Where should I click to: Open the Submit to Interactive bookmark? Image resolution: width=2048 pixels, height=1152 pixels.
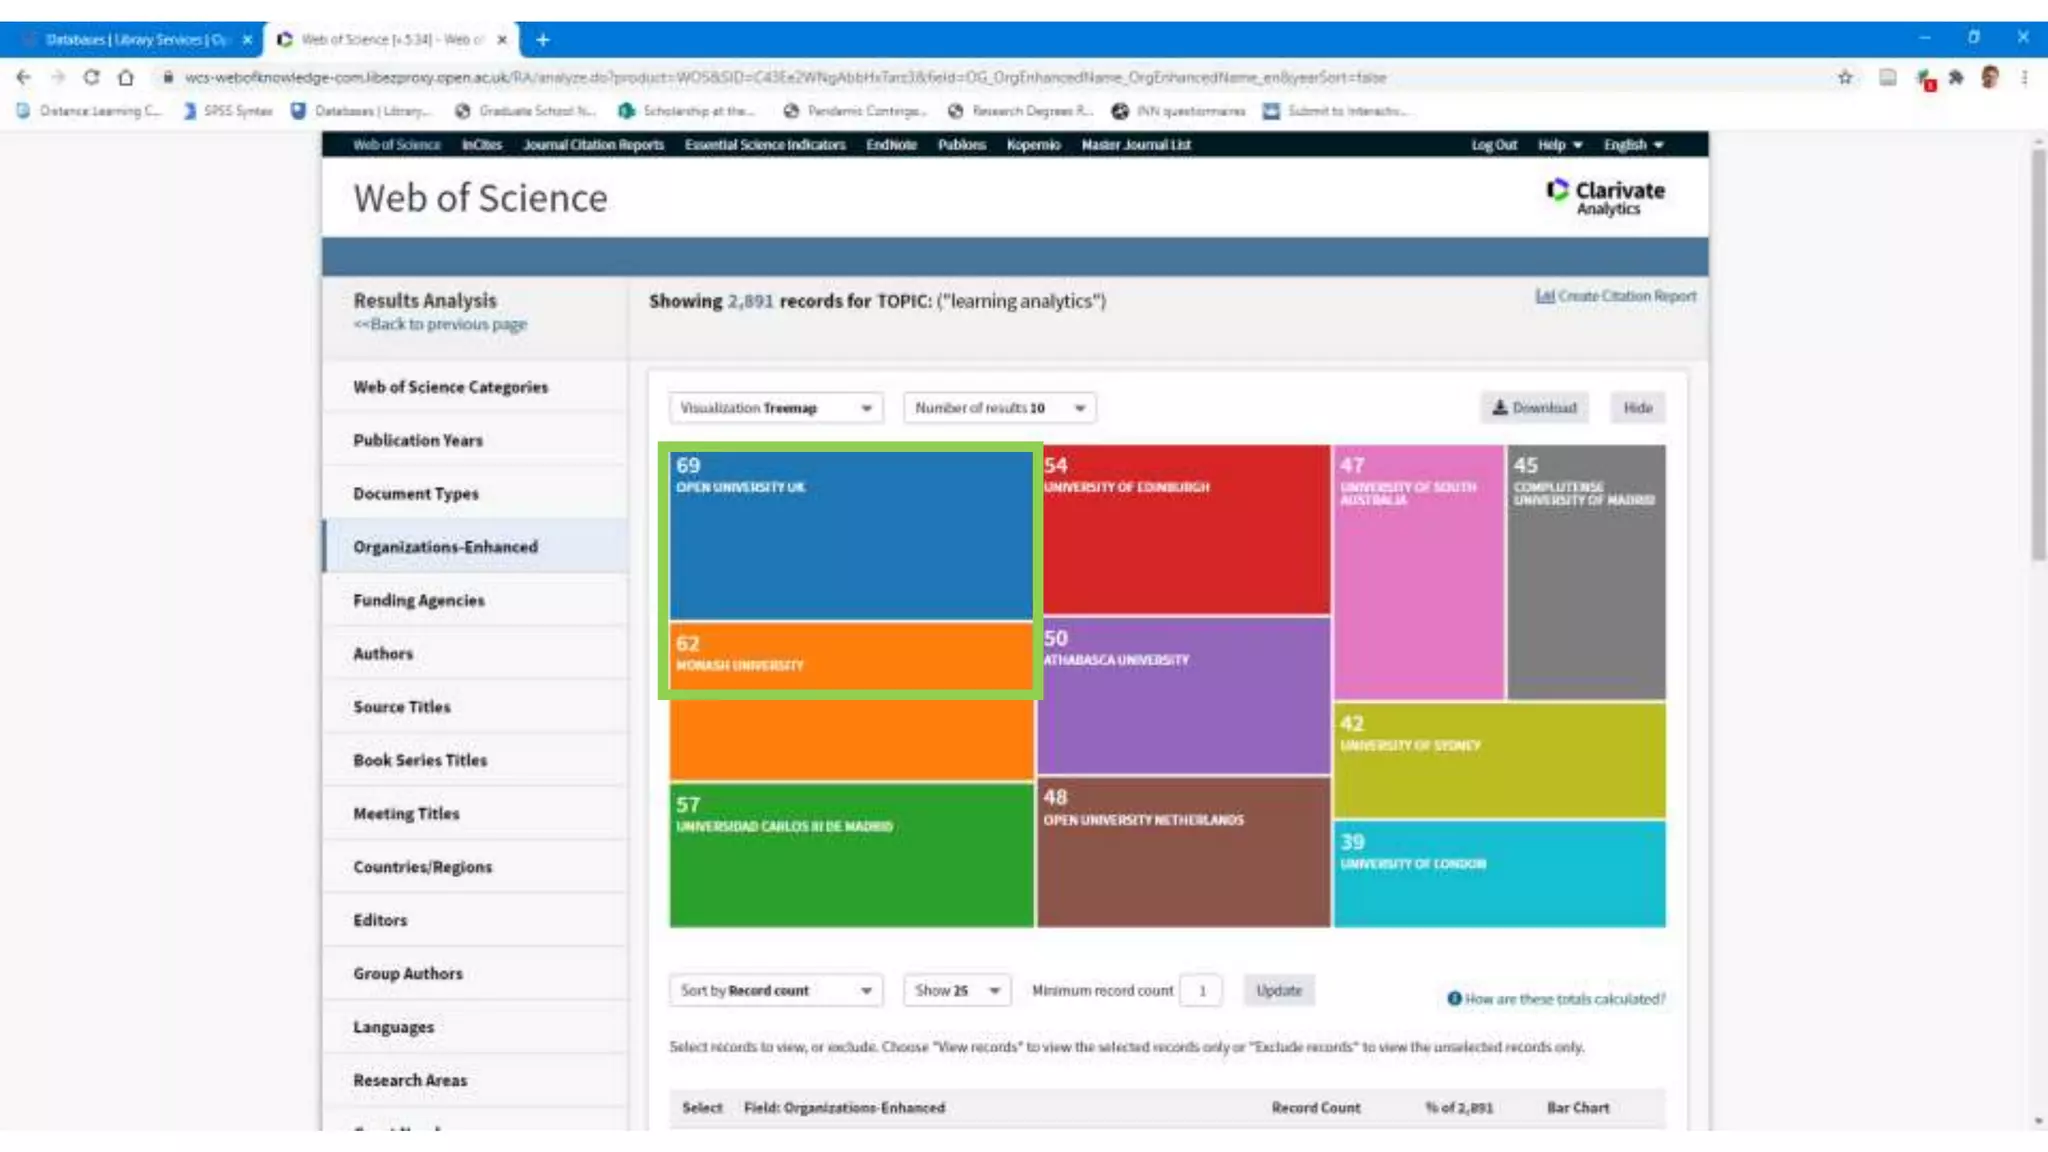click(x=1335, y=111)
